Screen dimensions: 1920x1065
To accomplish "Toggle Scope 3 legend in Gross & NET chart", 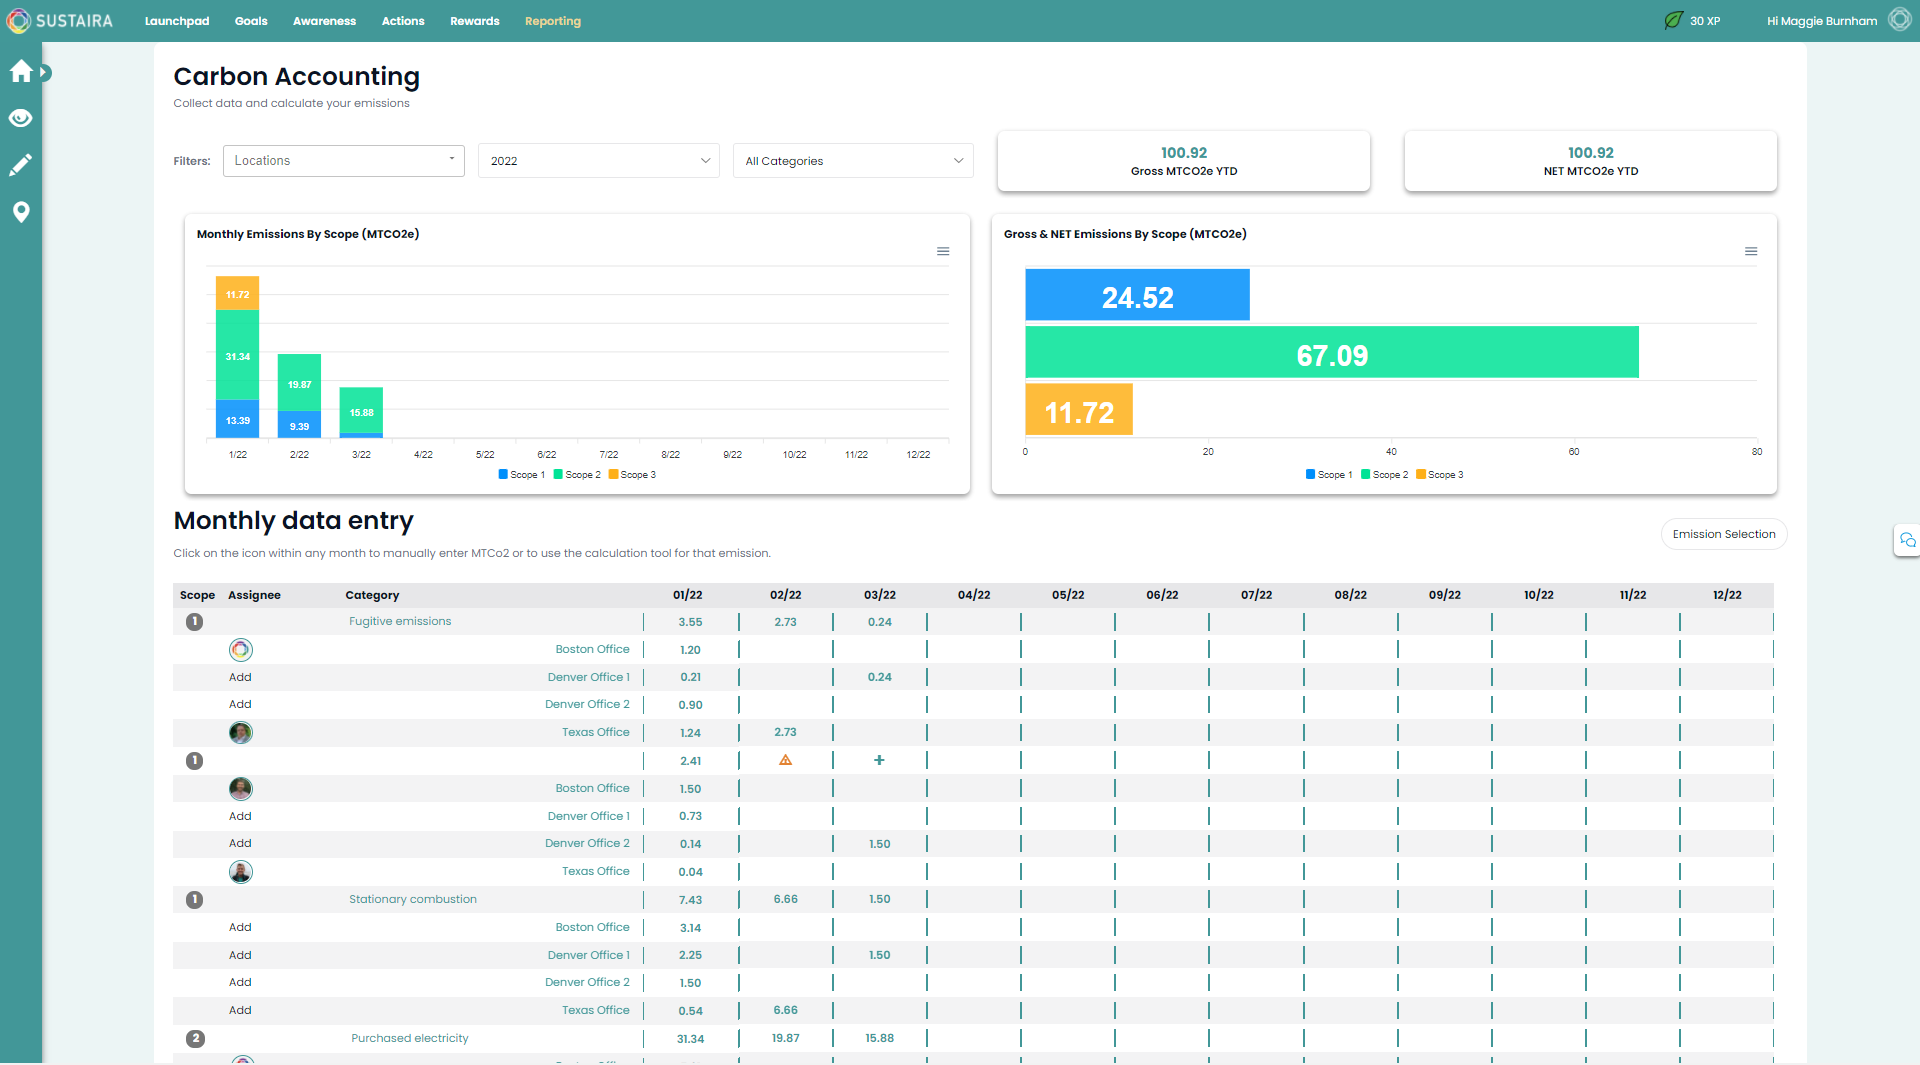I will [x=1439, y=475].
